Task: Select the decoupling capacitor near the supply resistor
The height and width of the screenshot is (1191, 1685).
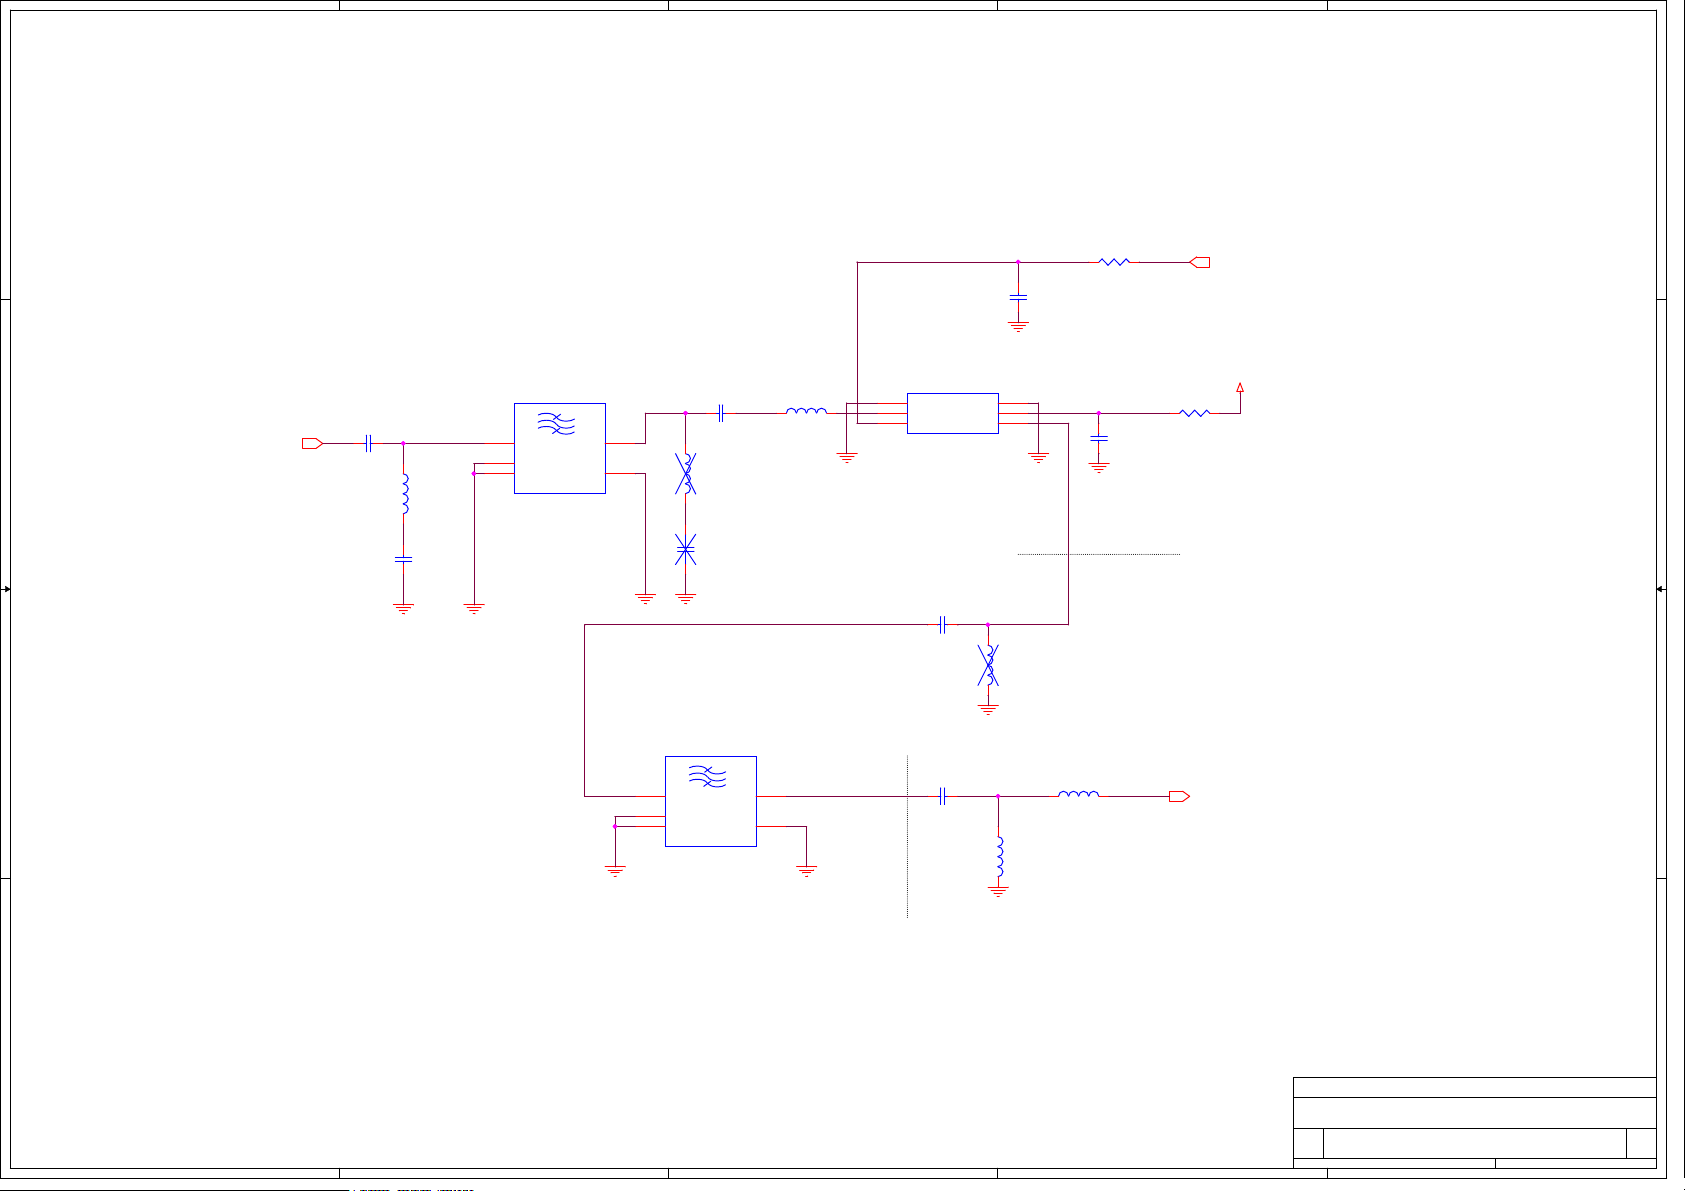Action: [1099, 438]
